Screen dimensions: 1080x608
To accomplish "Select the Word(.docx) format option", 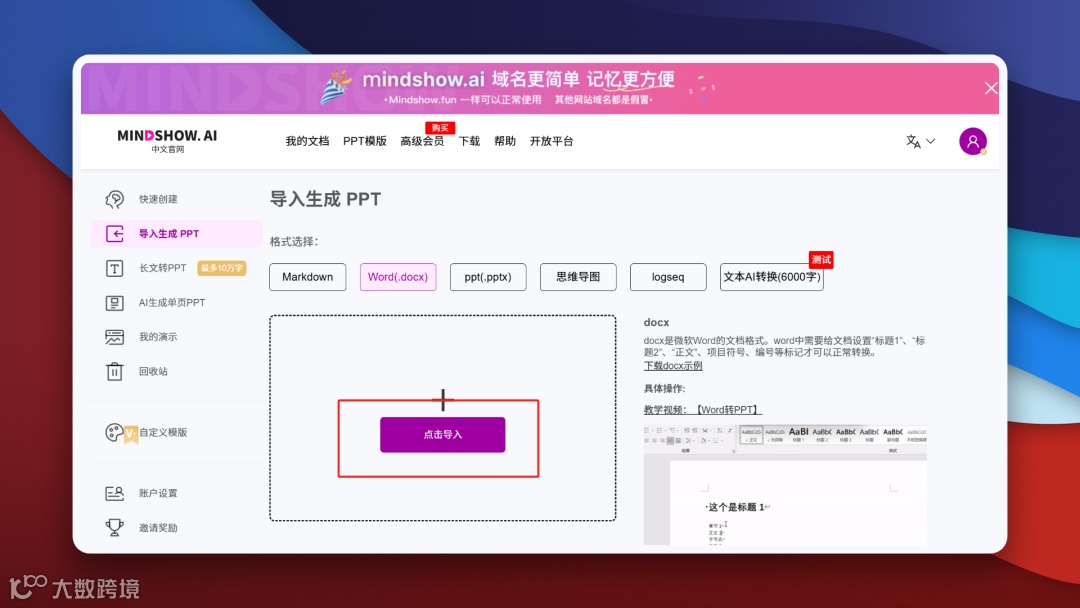I will [397, 277].
